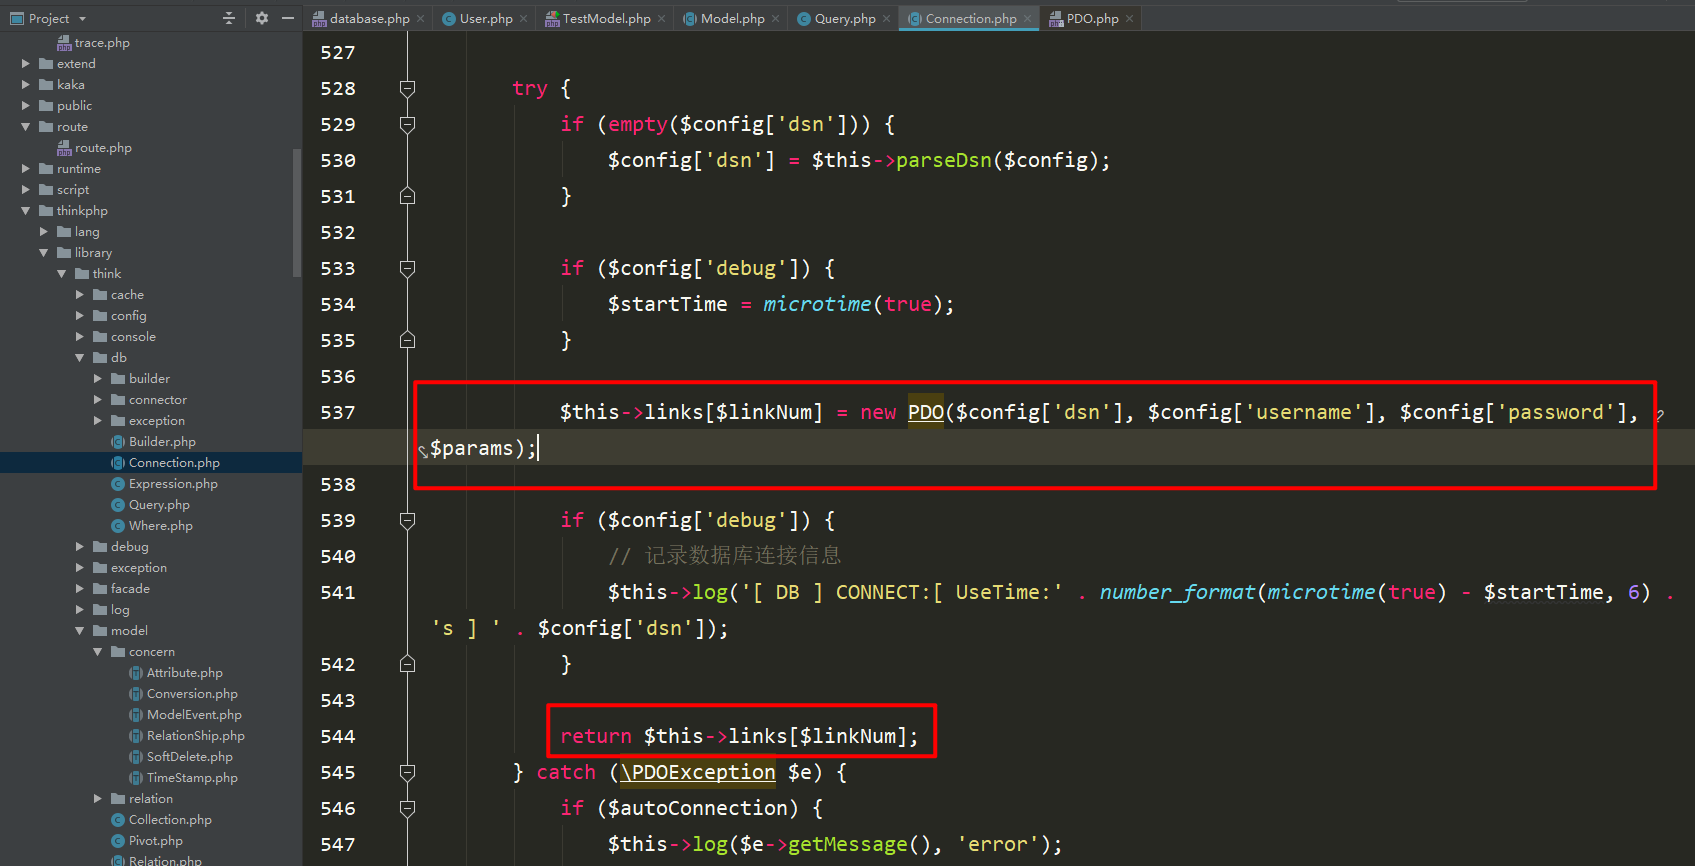Select Query.php class icon in project tree
The height and width of the screenshot is (866, 1695).
(118, 505)
